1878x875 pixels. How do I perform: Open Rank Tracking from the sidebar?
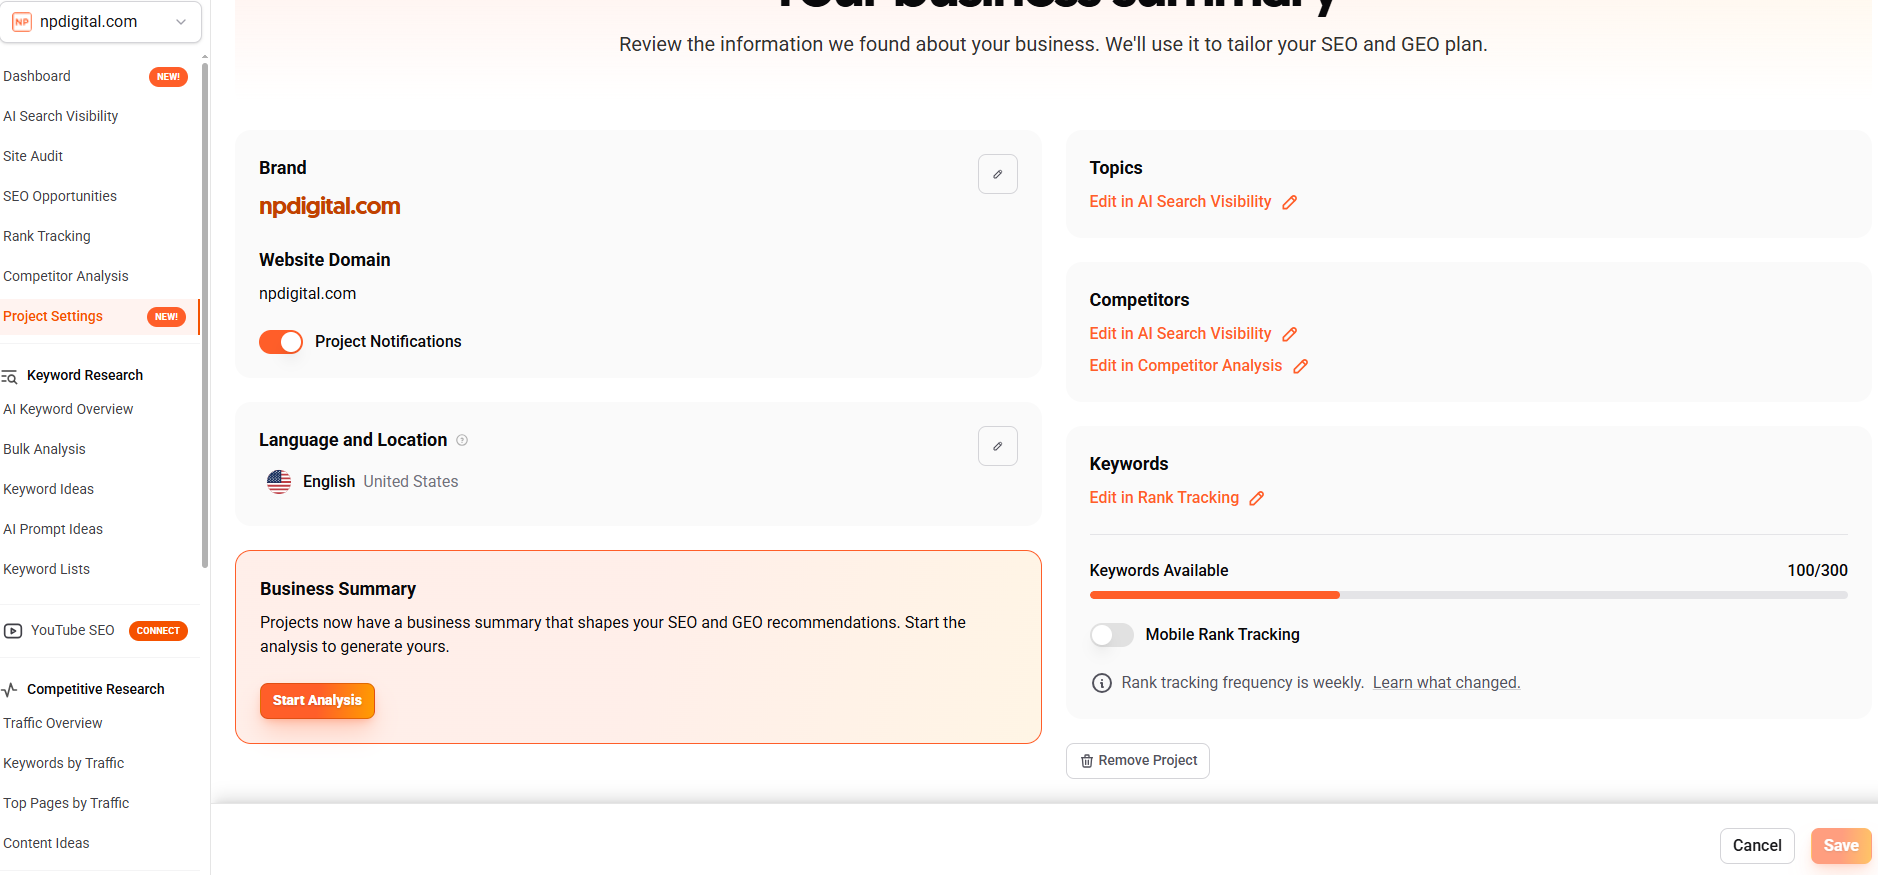(47, 237)
